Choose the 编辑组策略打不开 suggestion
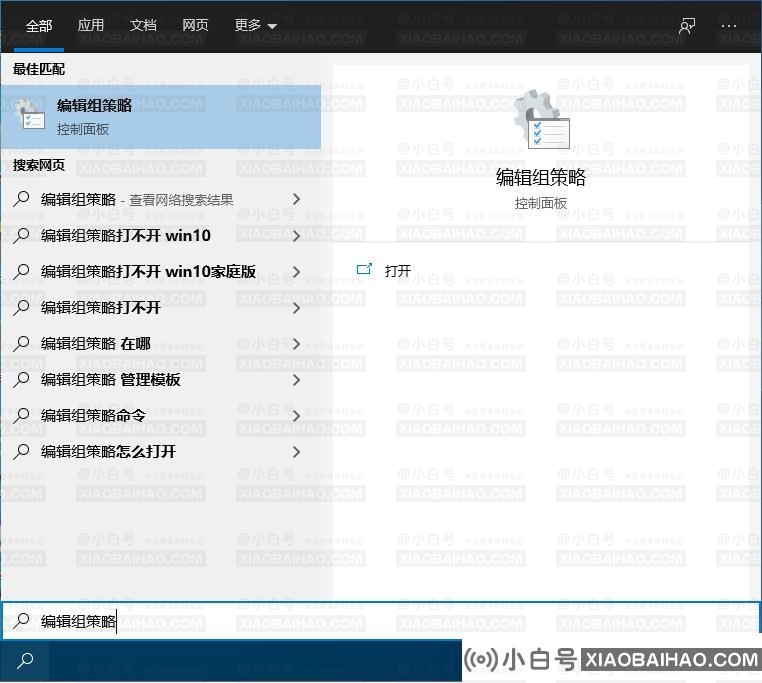 tap(161, 308)
